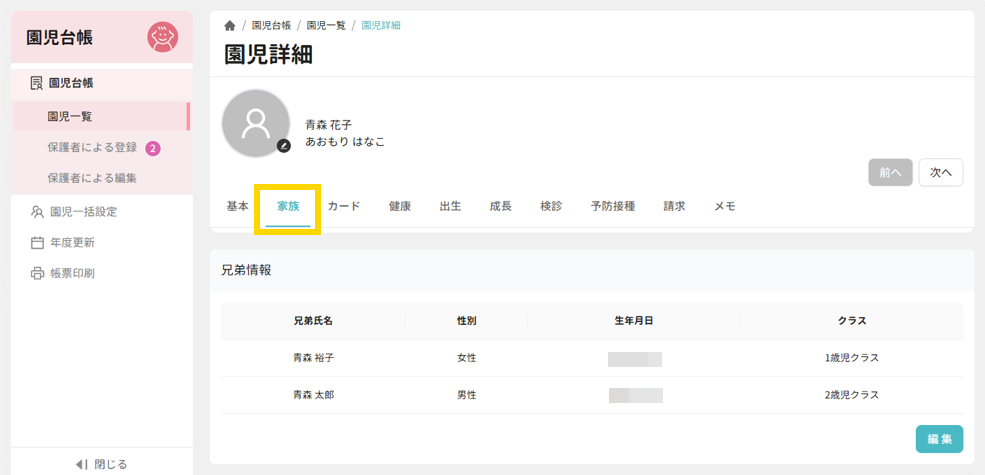The width and height of the screenshot is (985, 475).
Task: Open 園児一括設定 from the sidebar
Action: pos(83,211)
